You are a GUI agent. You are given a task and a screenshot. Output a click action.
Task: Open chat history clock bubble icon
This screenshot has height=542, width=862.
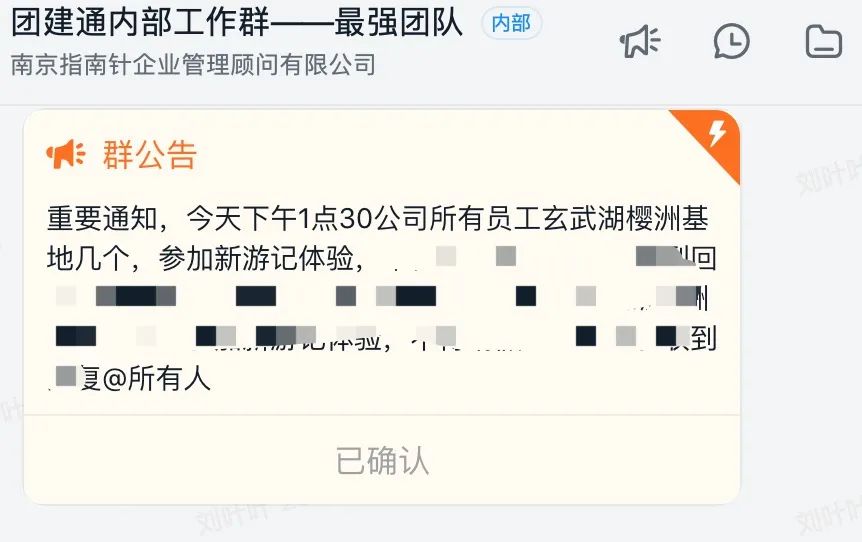coord(731,41)
